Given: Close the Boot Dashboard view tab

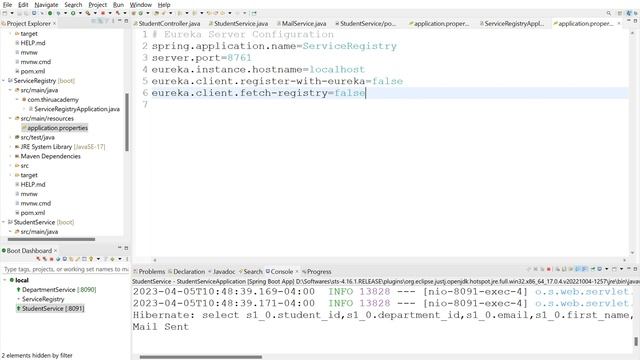Looking at the screenshot, I should pos(55,251).
